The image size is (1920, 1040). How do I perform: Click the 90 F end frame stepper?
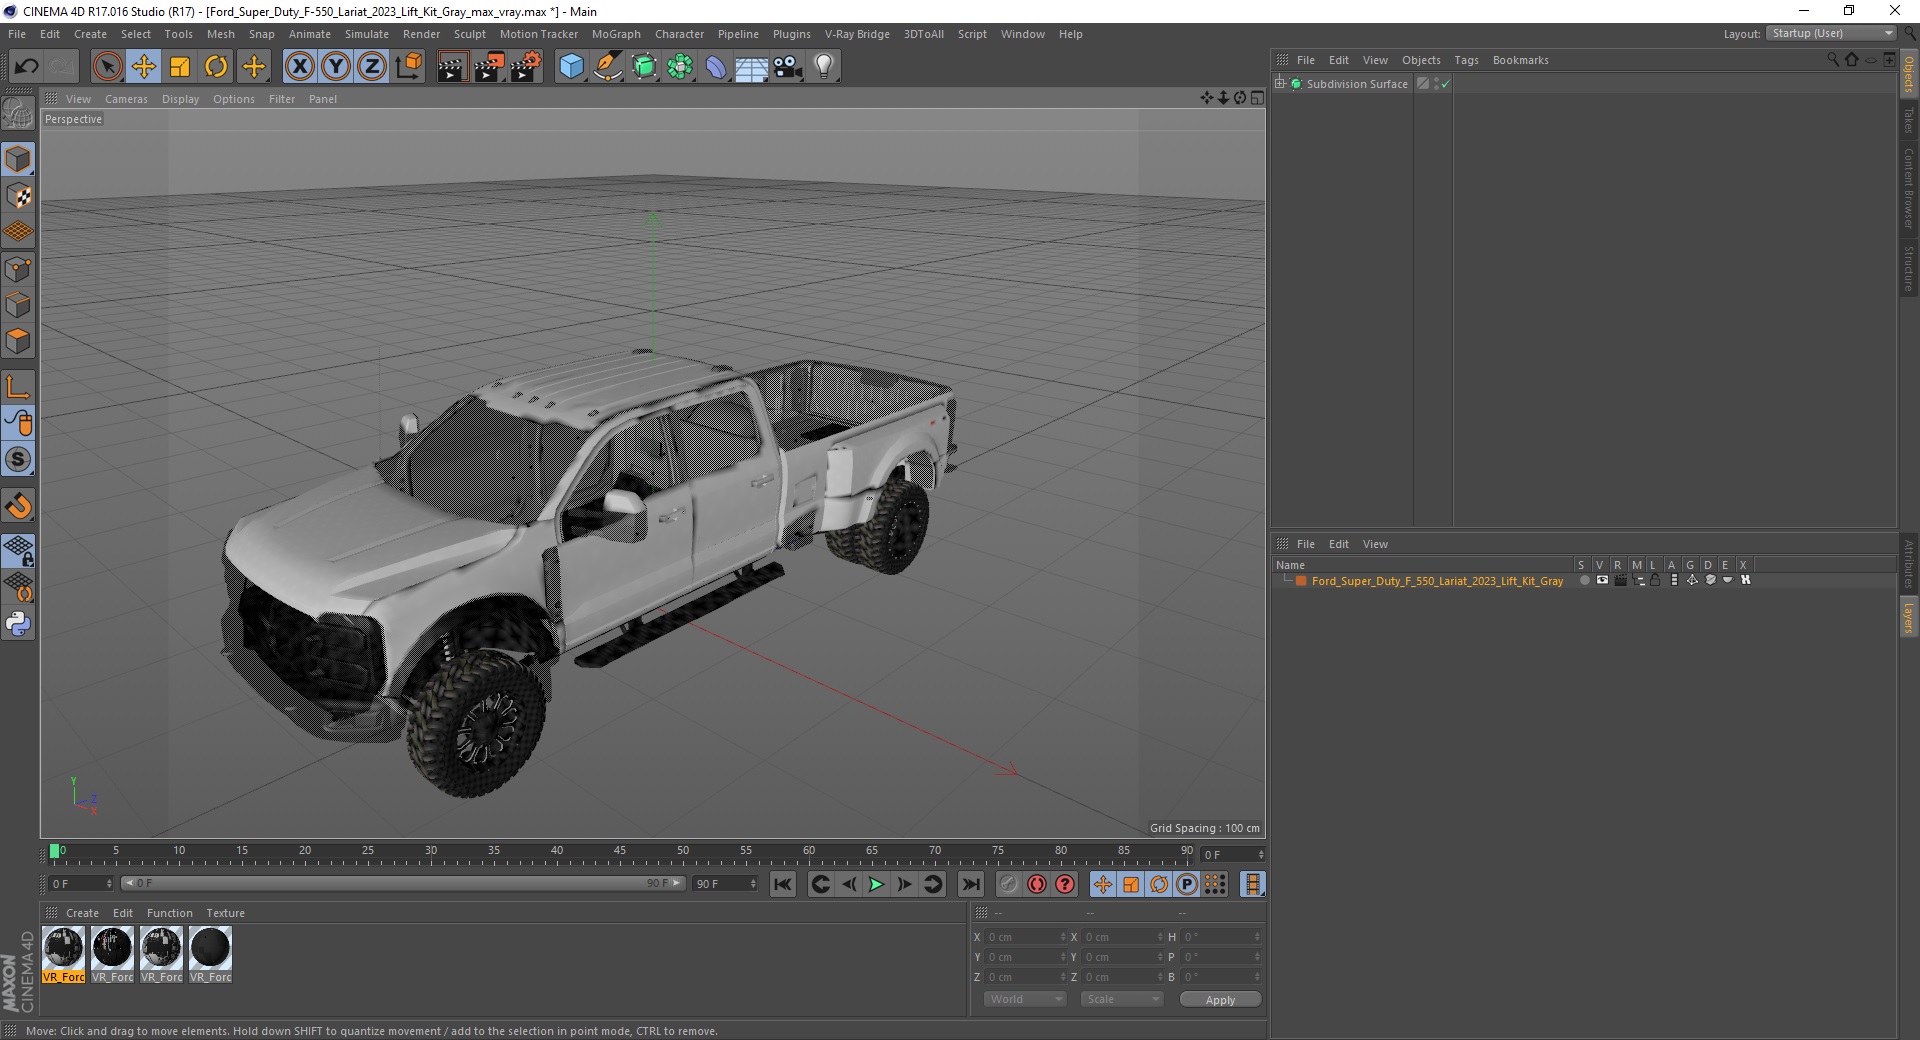pos(754,884)
